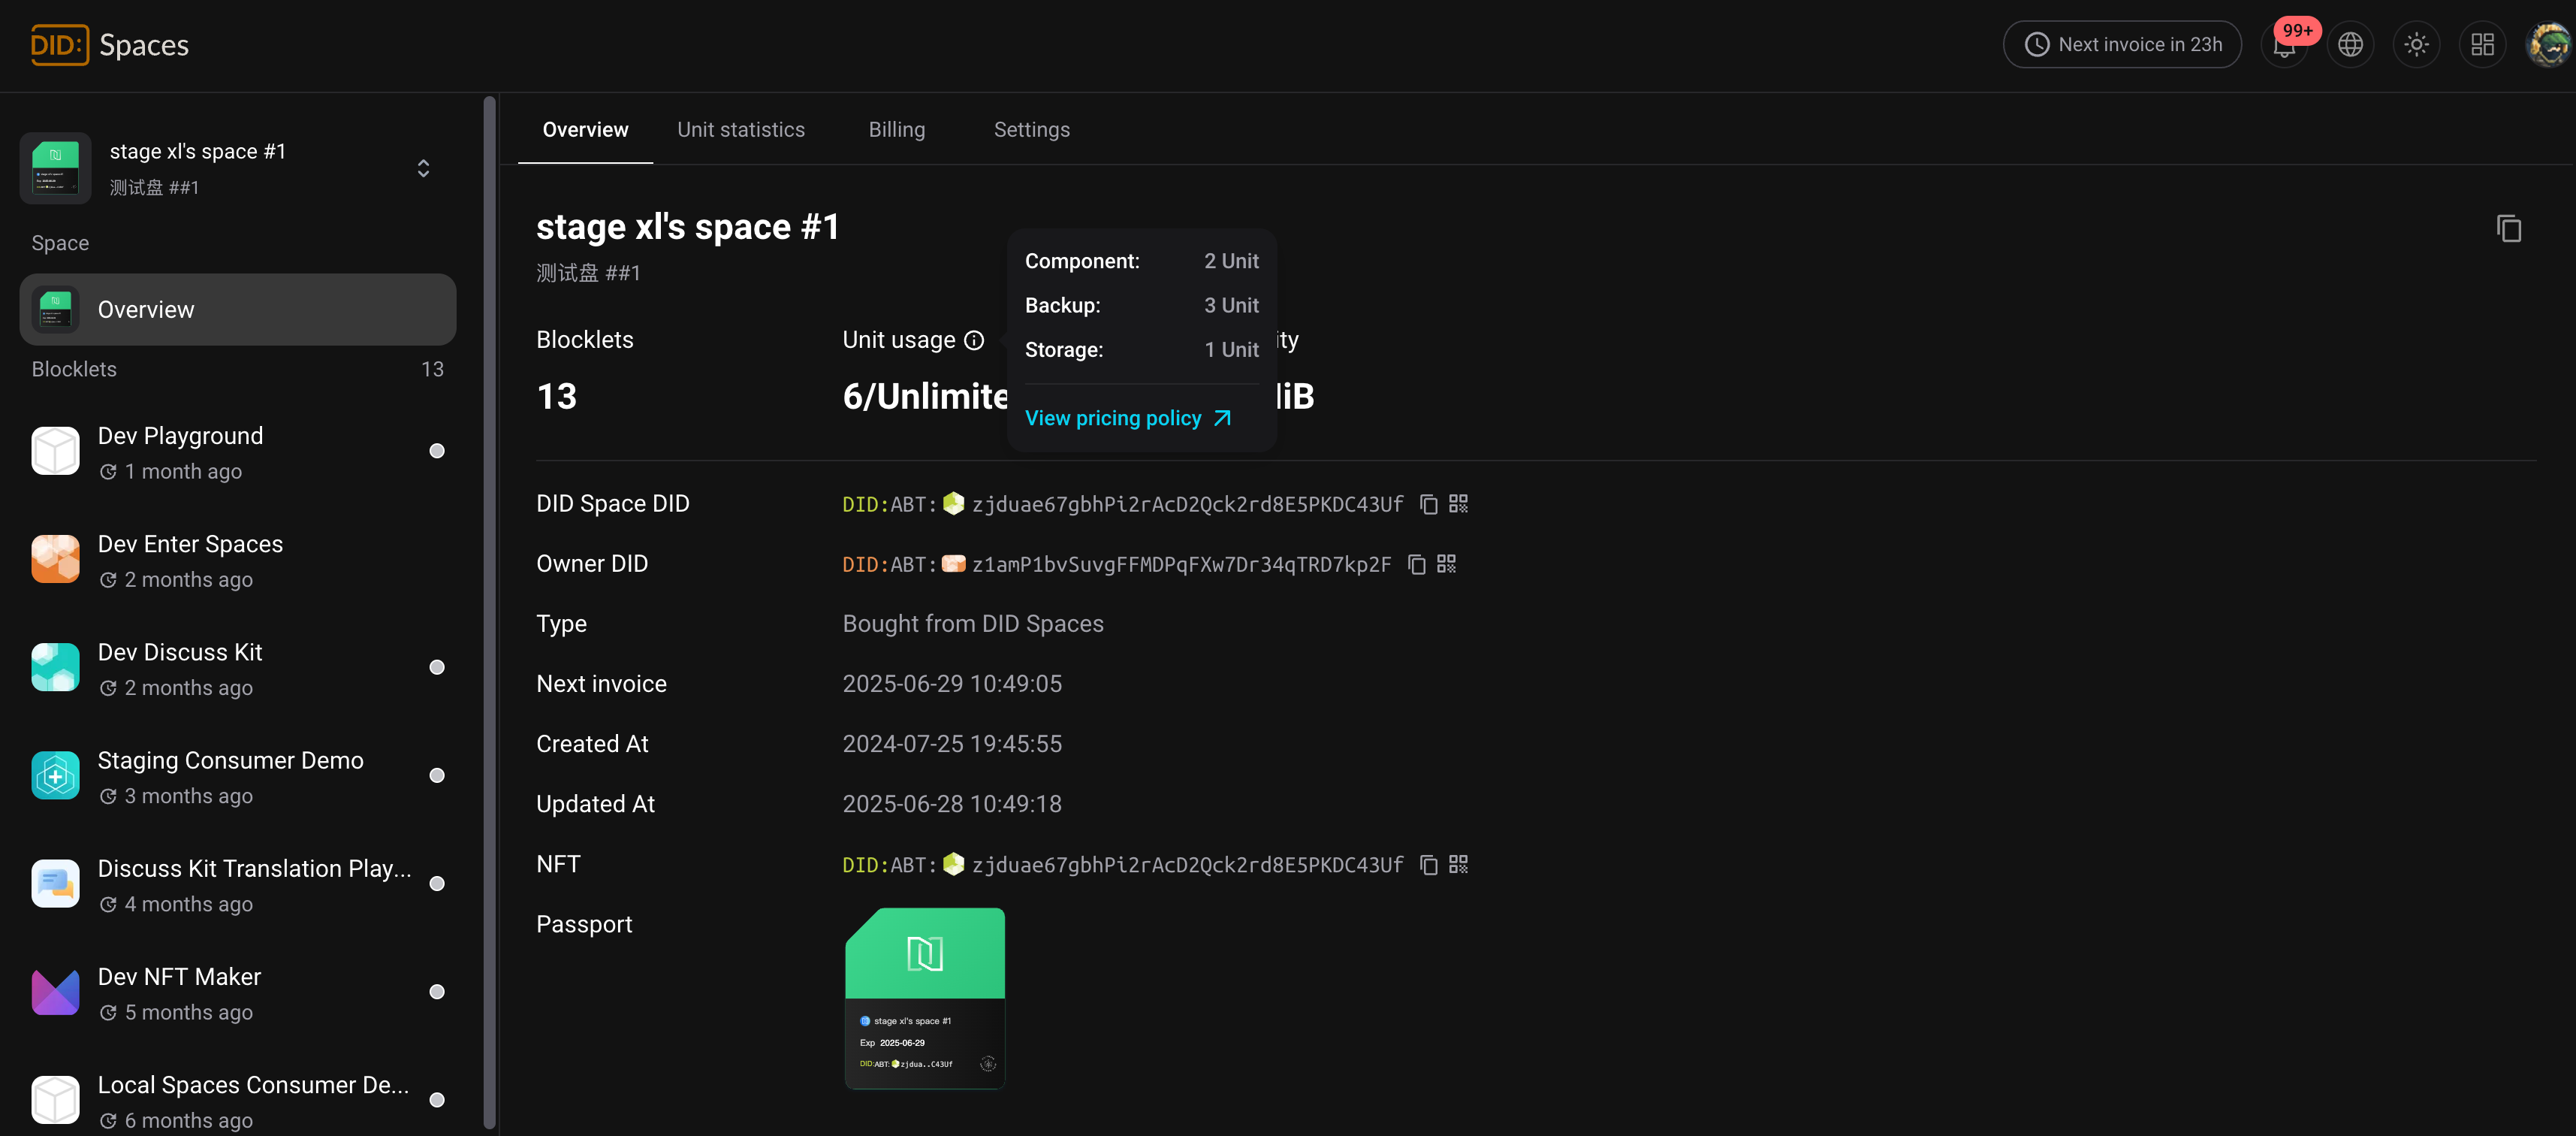Click the sidebar vertical scrollbar
This screenshot has width=2576, height=1136.
[489, 600]
